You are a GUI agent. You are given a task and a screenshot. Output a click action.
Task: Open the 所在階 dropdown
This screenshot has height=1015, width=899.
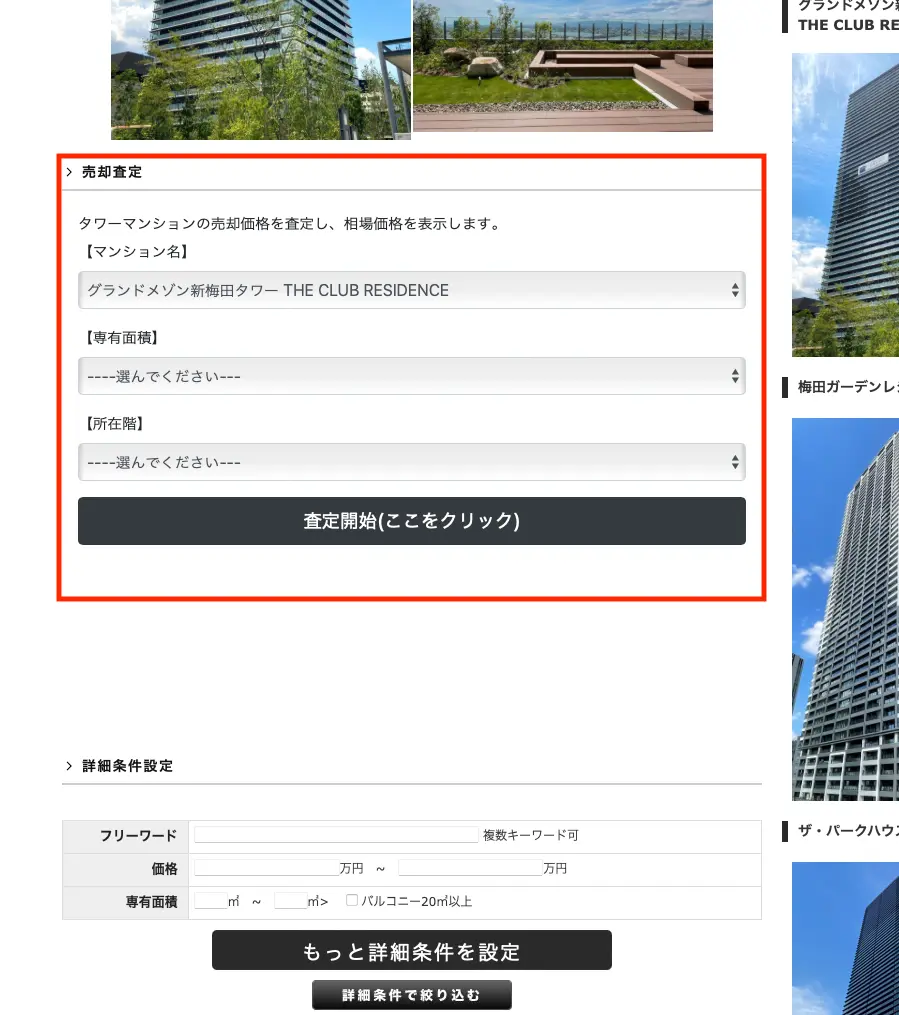411,462
